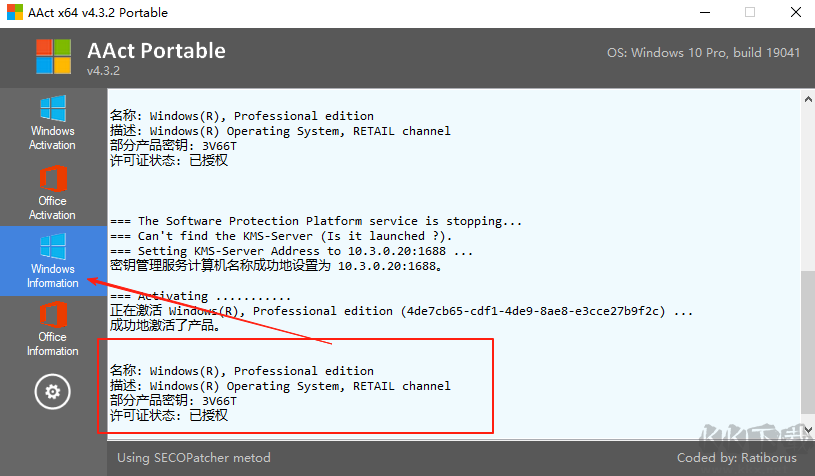
Task: Click the 'Software Protection Platform service is stopping' line
Action: click(x=316, y=221)
